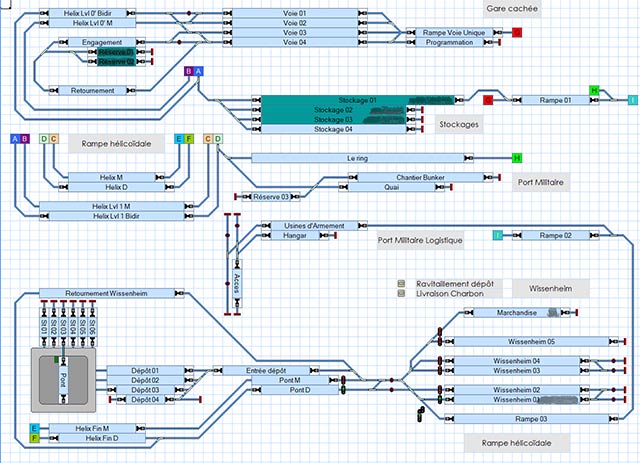Click the E connector beside Helix Fin M
The width and height of the screenshot is (640, 463).
tap(35, 429)
